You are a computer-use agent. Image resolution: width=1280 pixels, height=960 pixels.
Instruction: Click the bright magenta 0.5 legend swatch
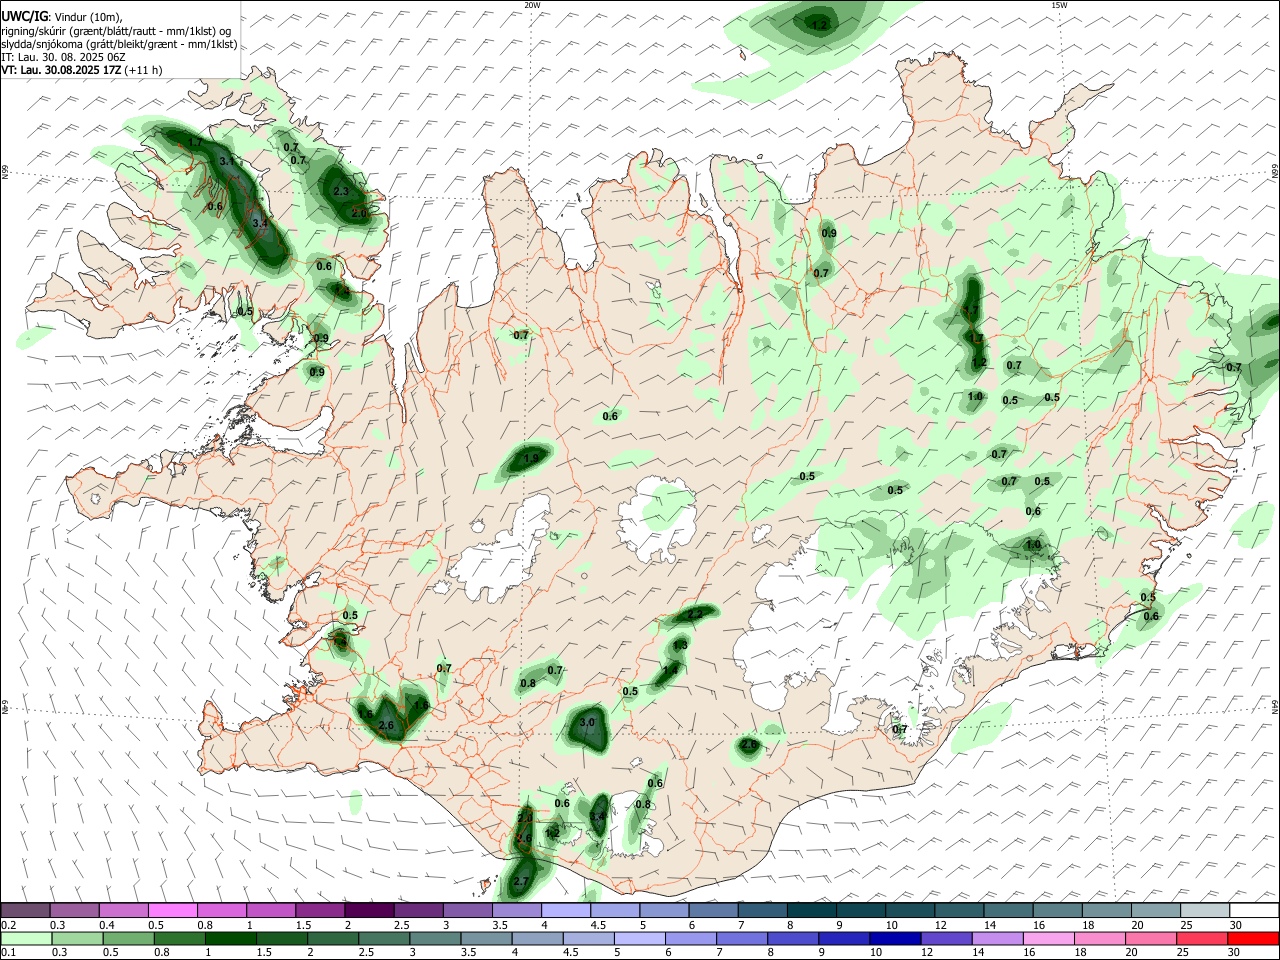click(x=173, y=911)
